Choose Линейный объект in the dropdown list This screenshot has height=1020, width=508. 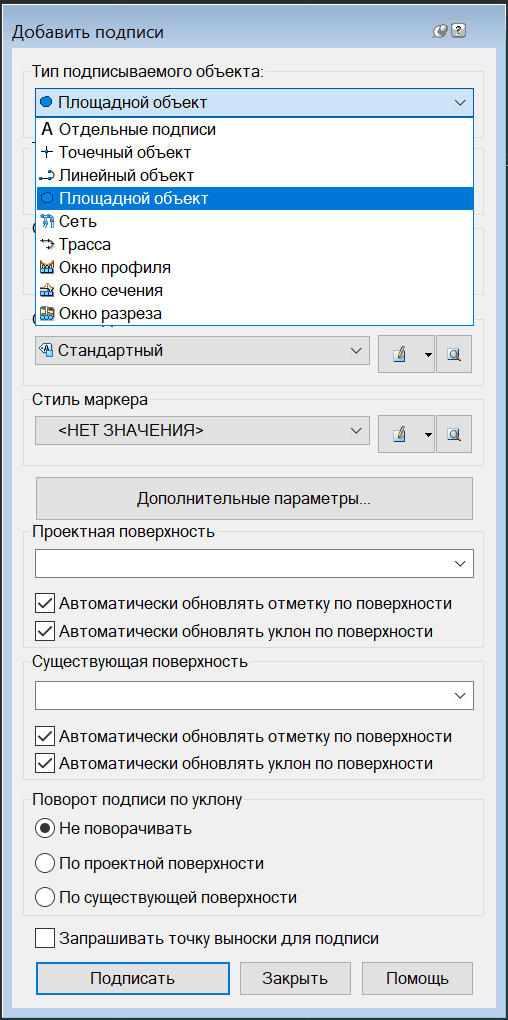254,176
